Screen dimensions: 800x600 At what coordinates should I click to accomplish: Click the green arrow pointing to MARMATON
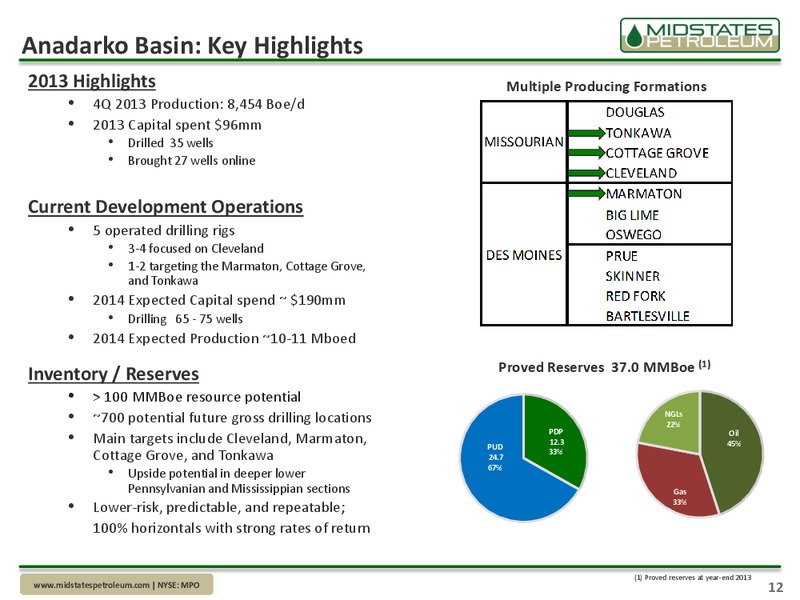pyautogui.click(x=586, y=193)
